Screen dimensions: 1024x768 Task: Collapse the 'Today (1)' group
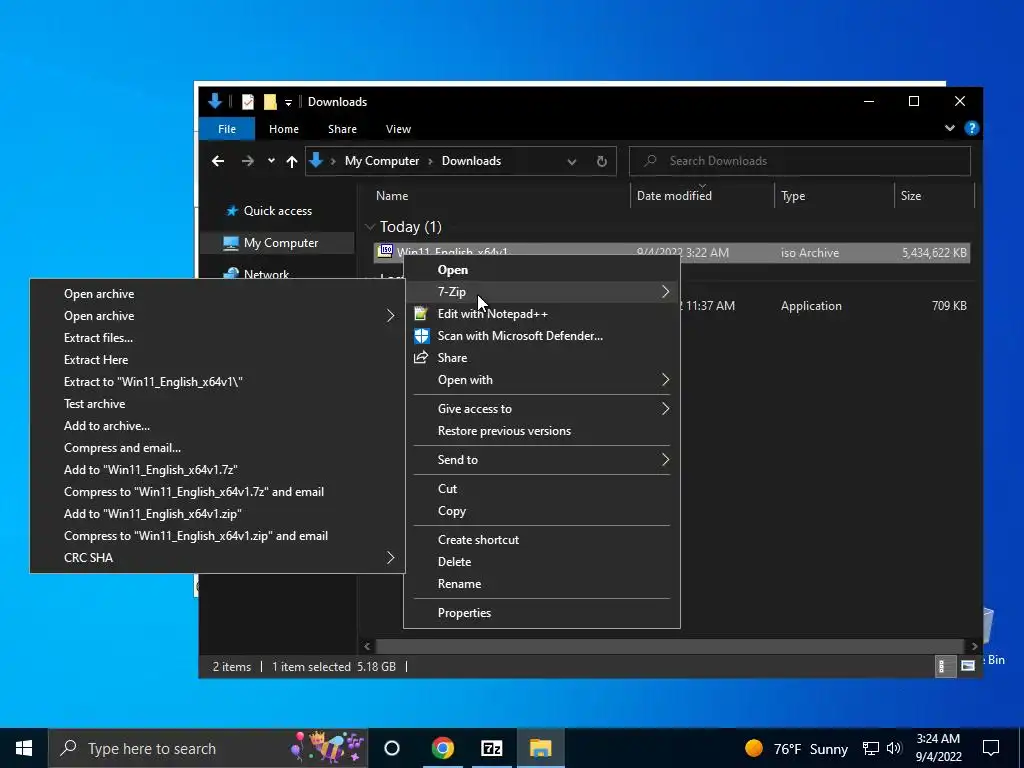(370, 227)
